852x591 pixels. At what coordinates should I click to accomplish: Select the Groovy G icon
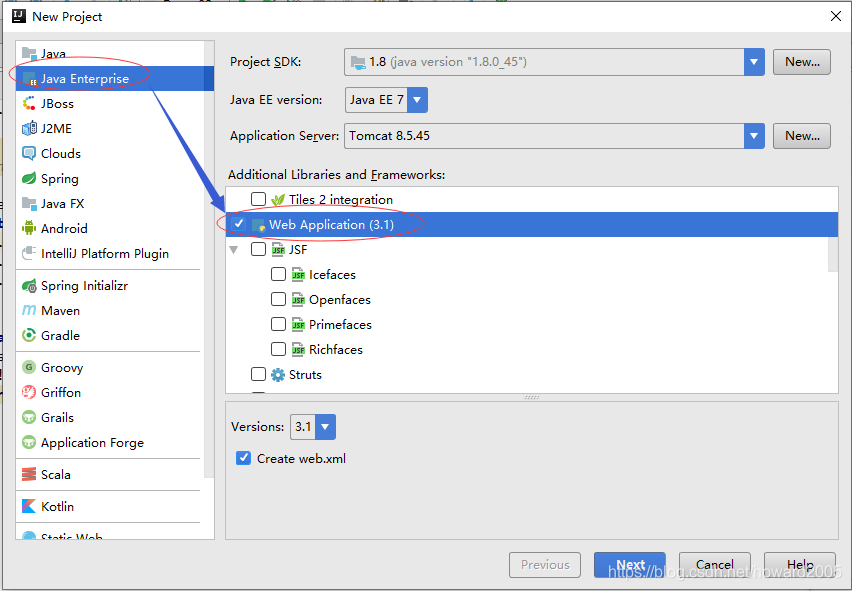(x=29, y=367)
